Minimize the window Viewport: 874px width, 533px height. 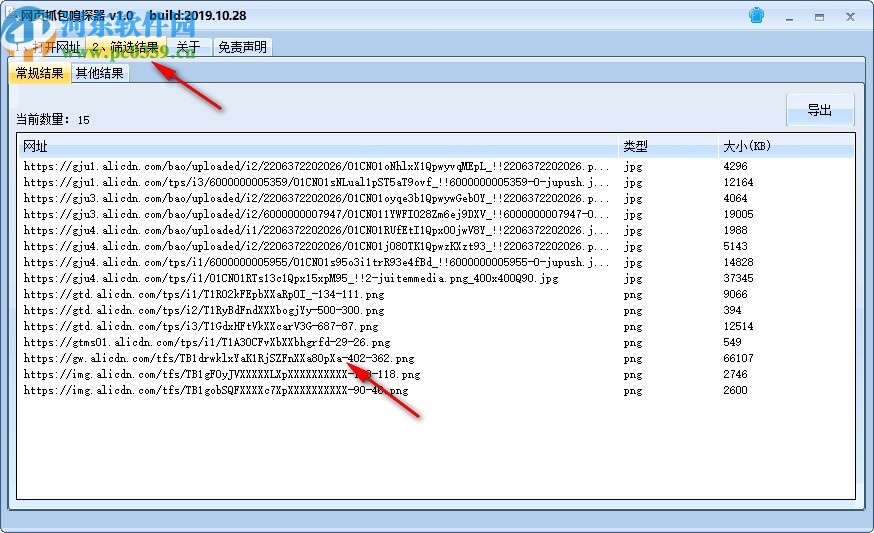click(x=789, y=18)
